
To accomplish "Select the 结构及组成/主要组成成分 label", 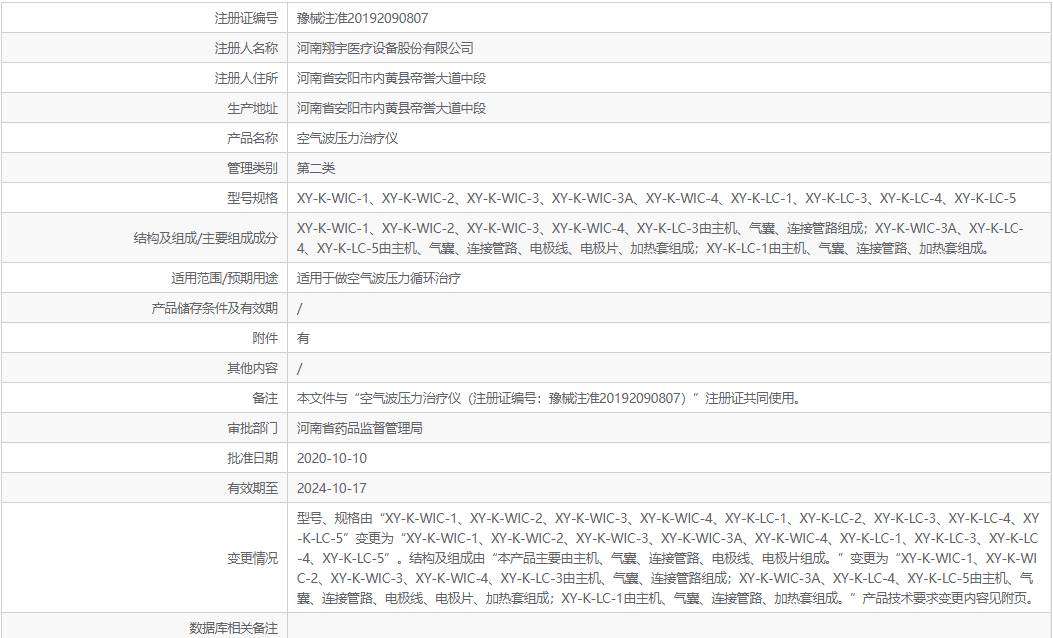I will [x=205, y=238].
